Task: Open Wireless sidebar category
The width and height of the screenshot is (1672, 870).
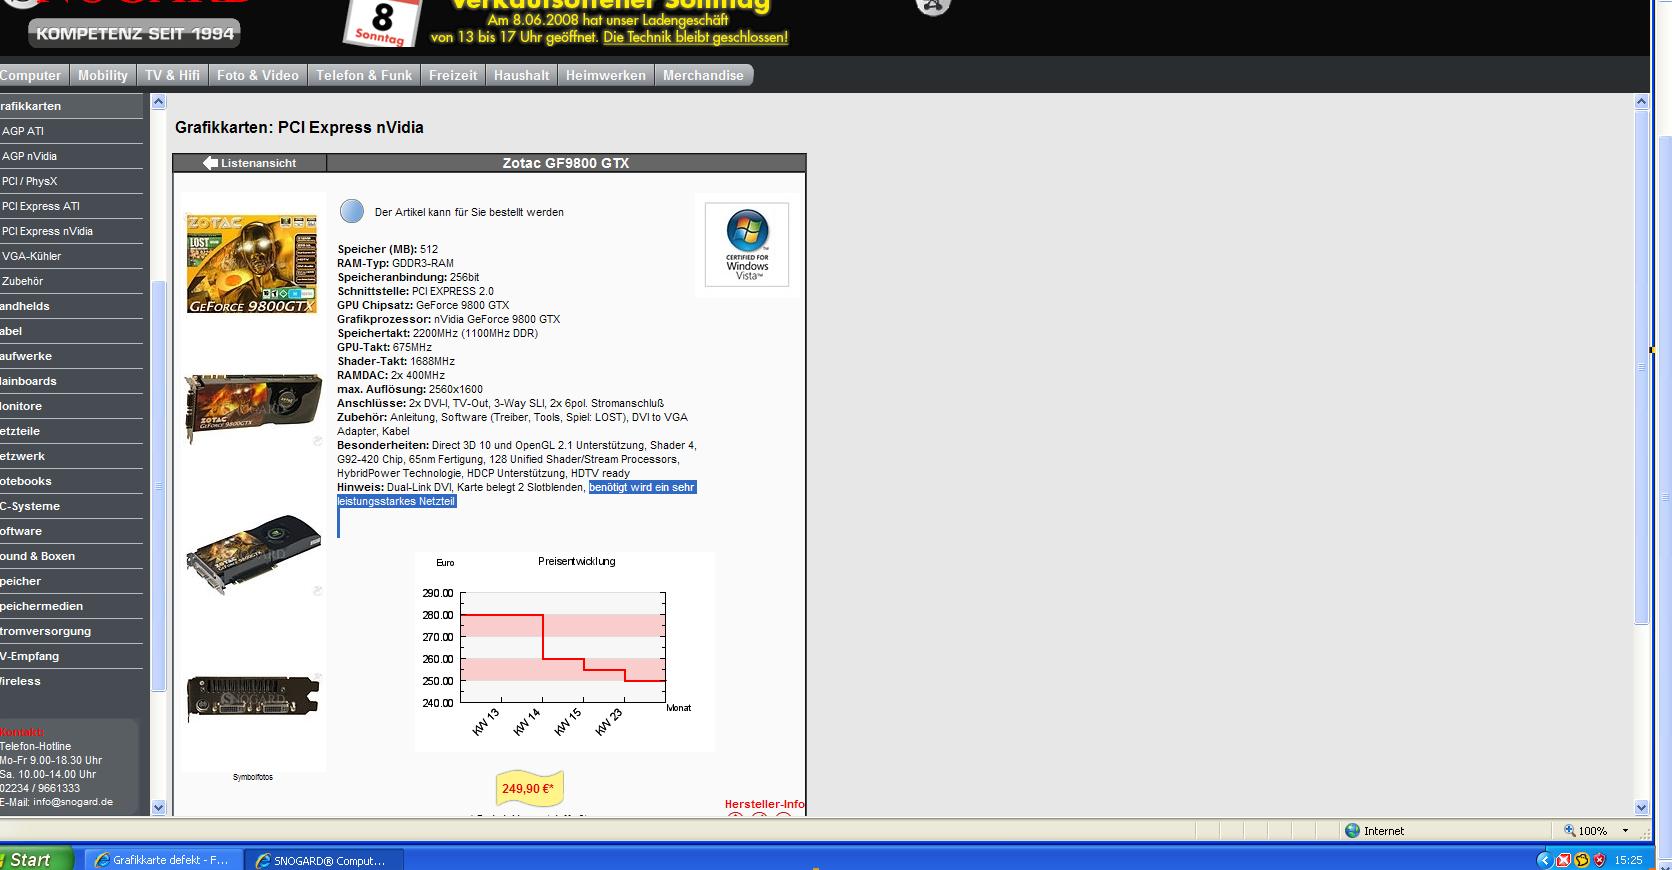Action: pos(71,681)
